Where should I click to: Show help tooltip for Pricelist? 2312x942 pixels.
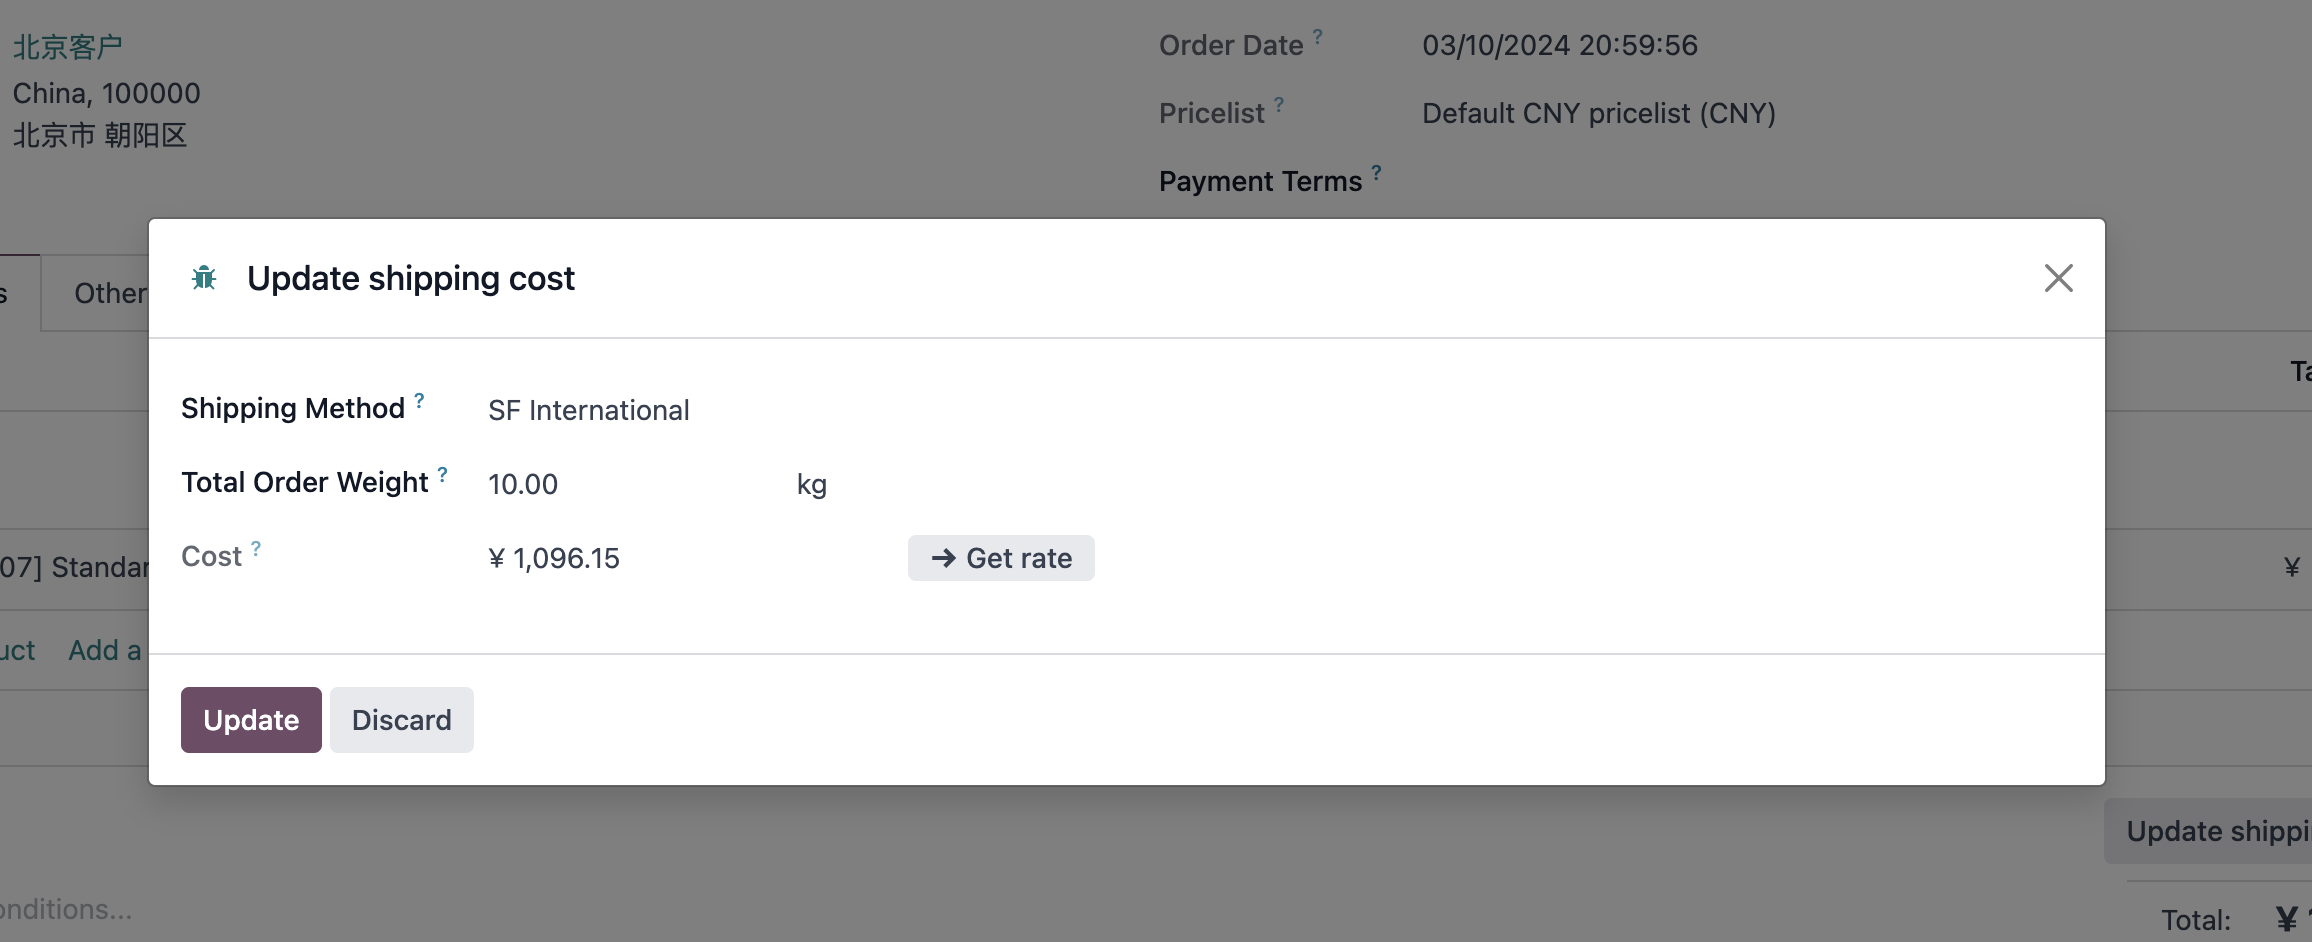pyautogui.click(x=1279, y=105)
